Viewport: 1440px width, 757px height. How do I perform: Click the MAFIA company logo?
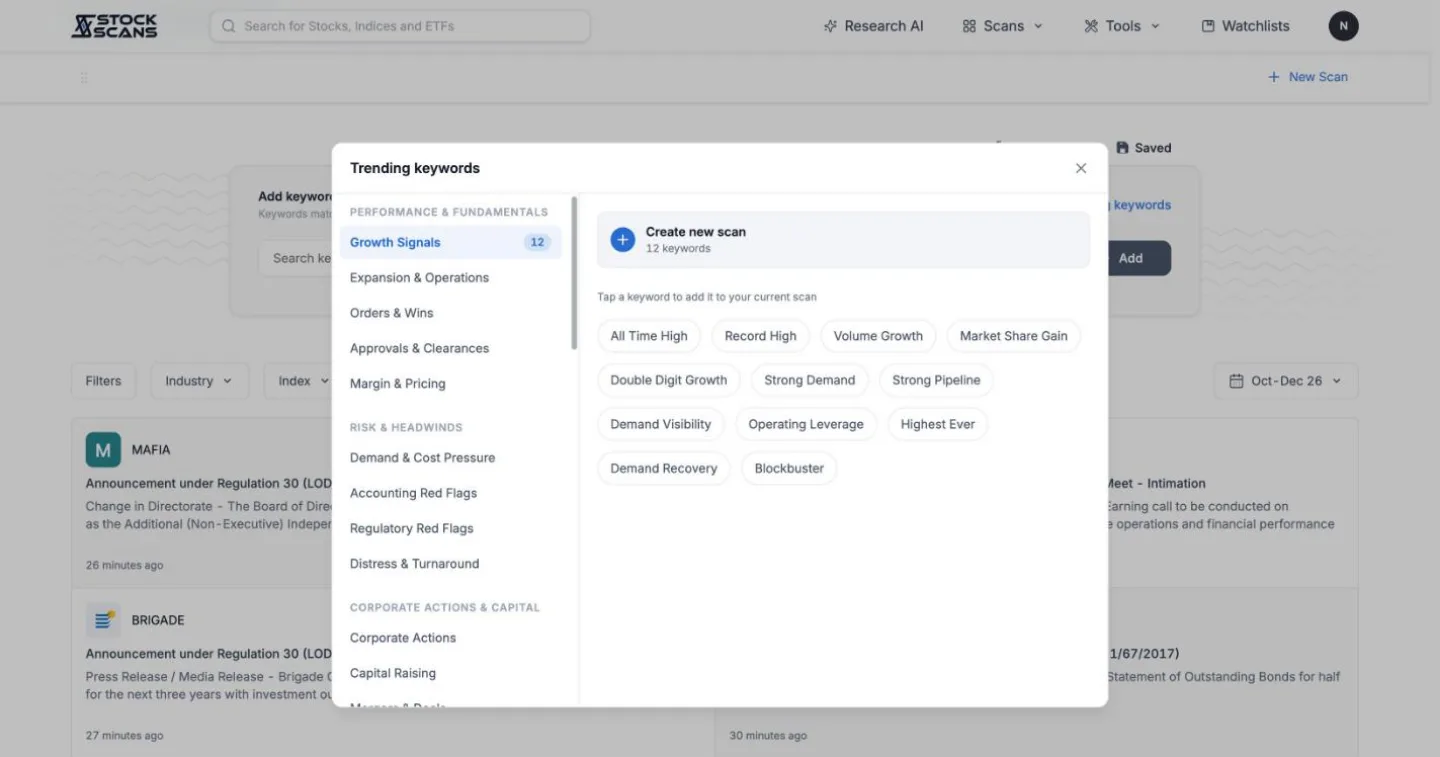(x=103, y=450)
